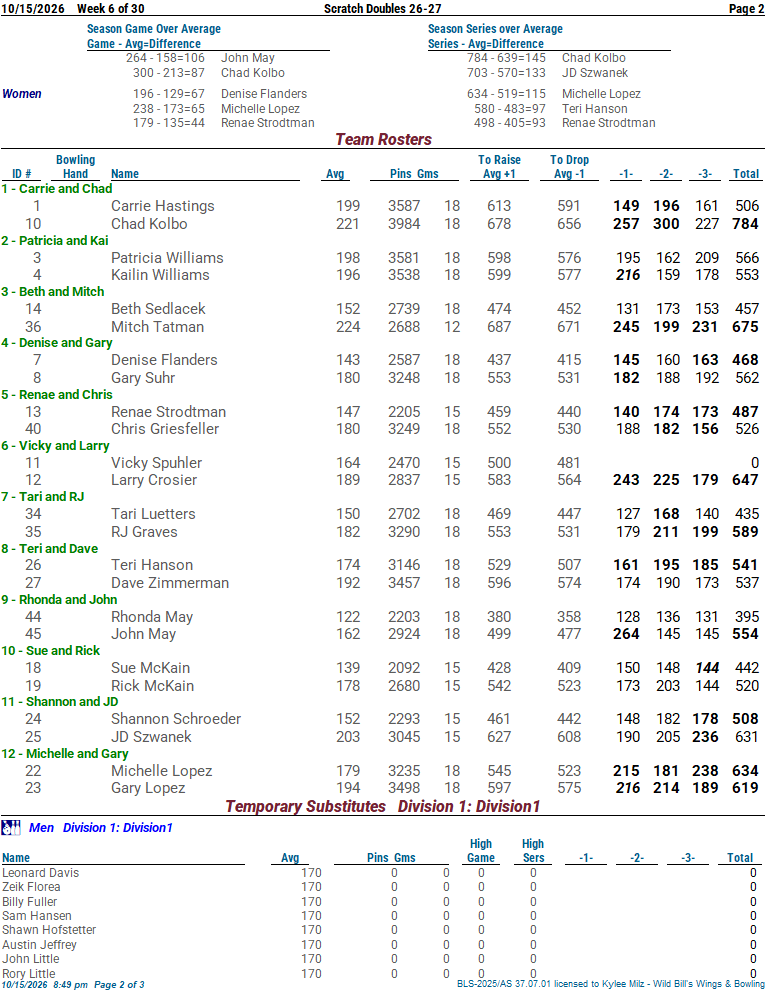
Task: Click the 'Week 6 of 30' header text
Action: [x=111, y=9]
